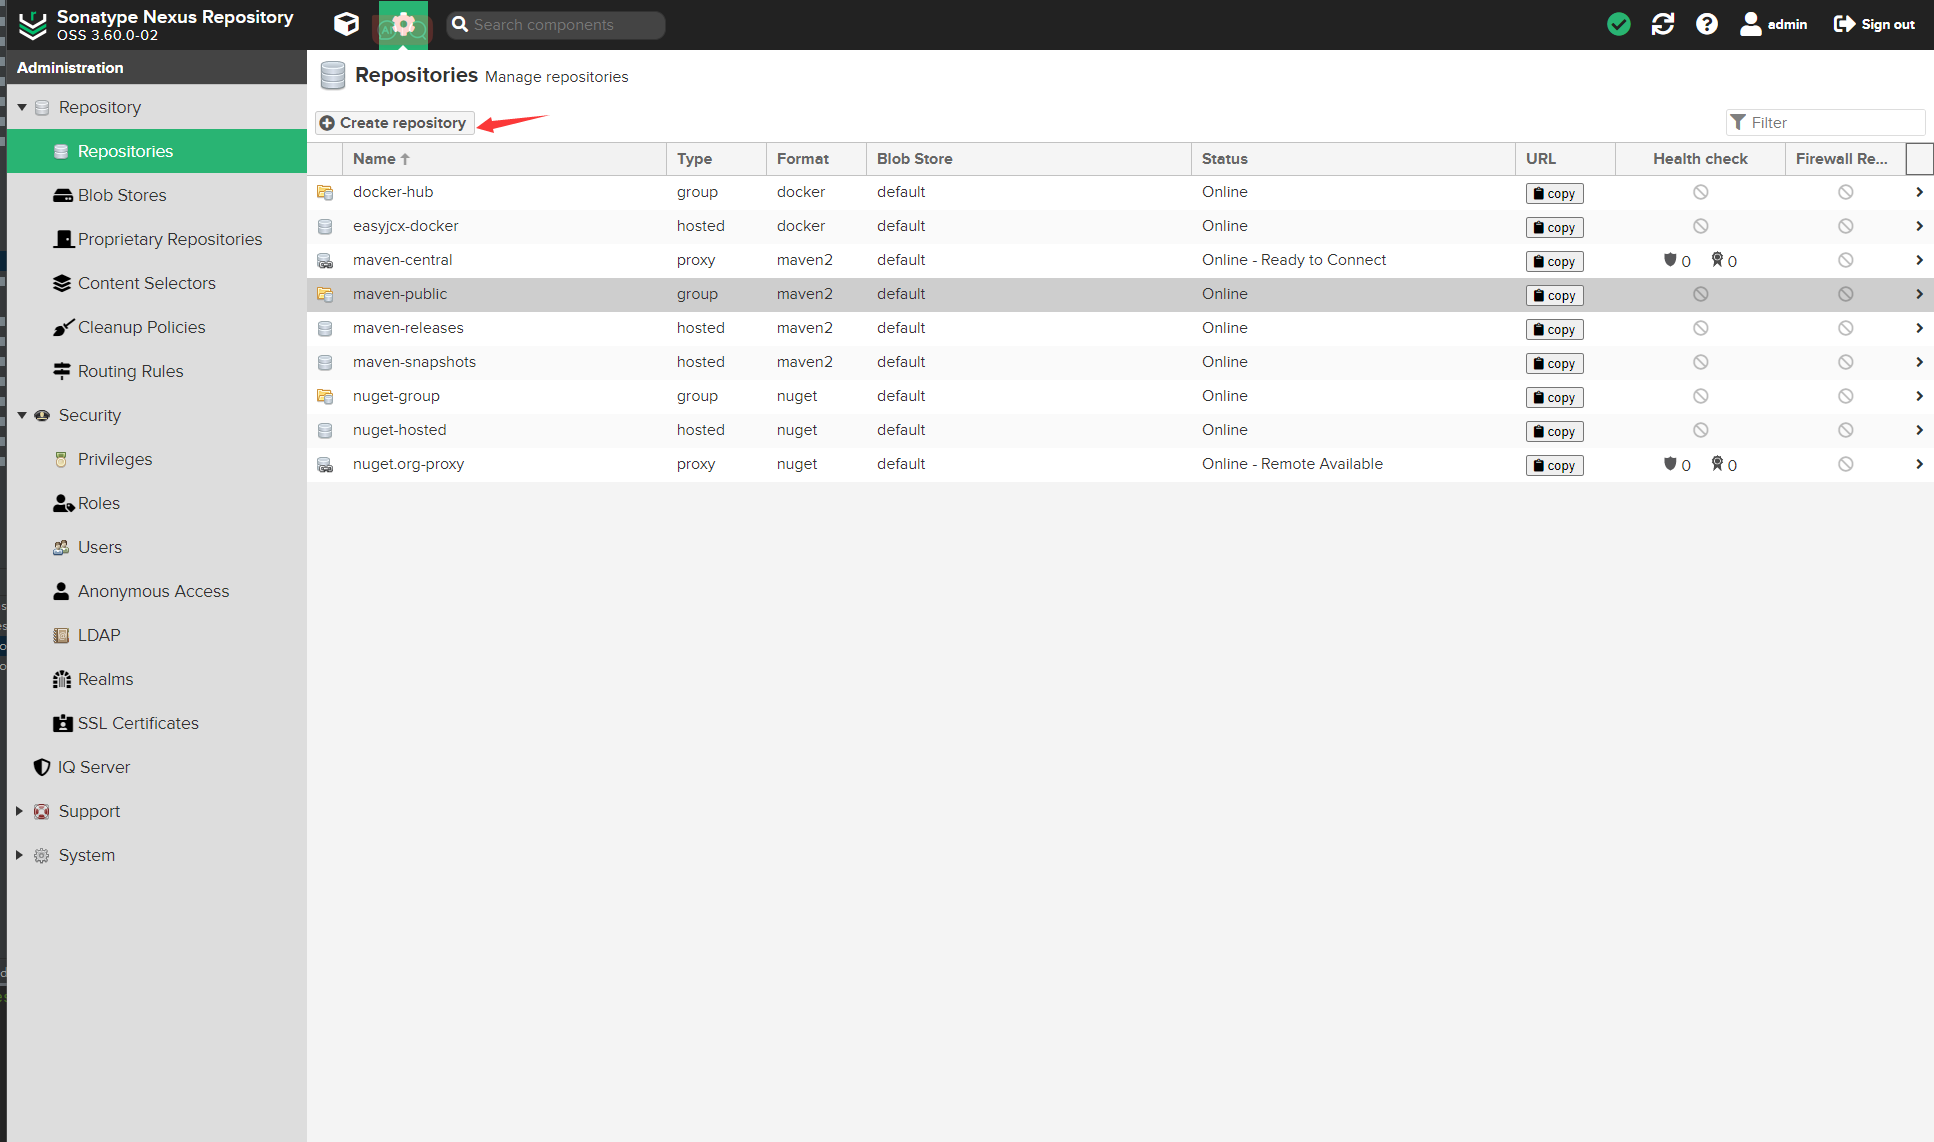Open Administration via the gear icon

coord(403,24)
